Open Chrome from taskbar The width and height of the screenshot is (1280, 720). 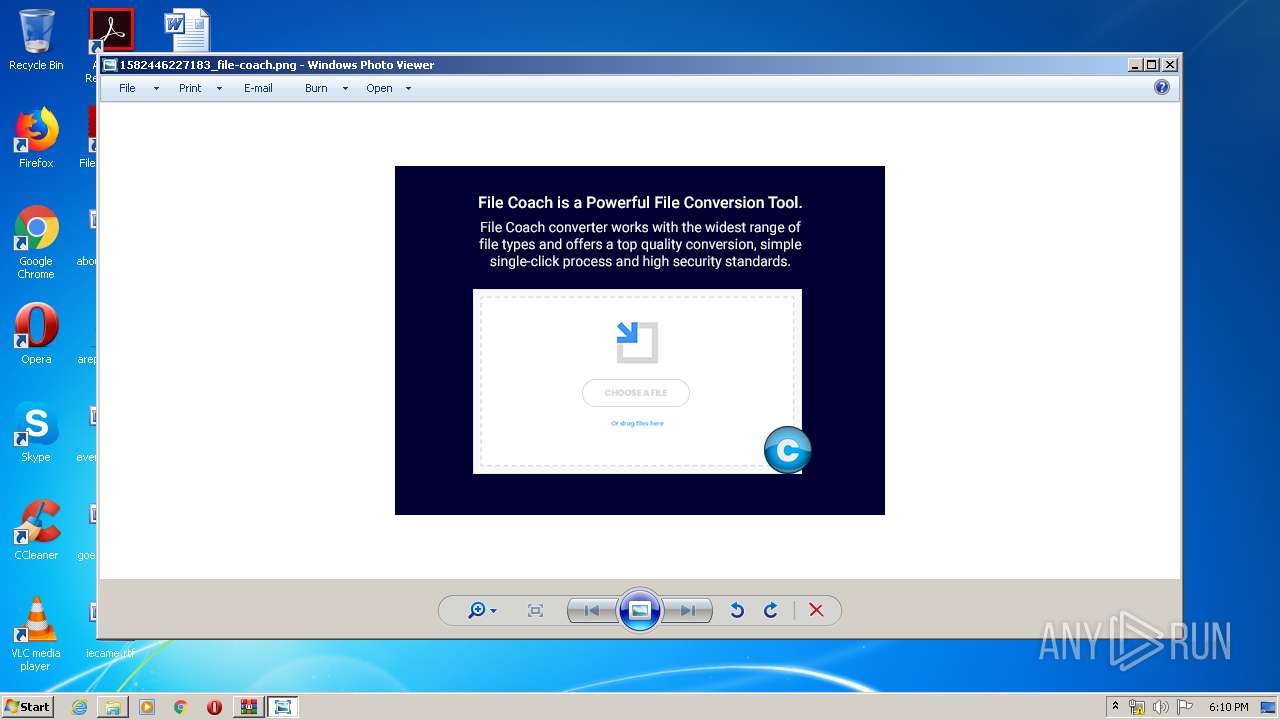click(x=180, y=707)
